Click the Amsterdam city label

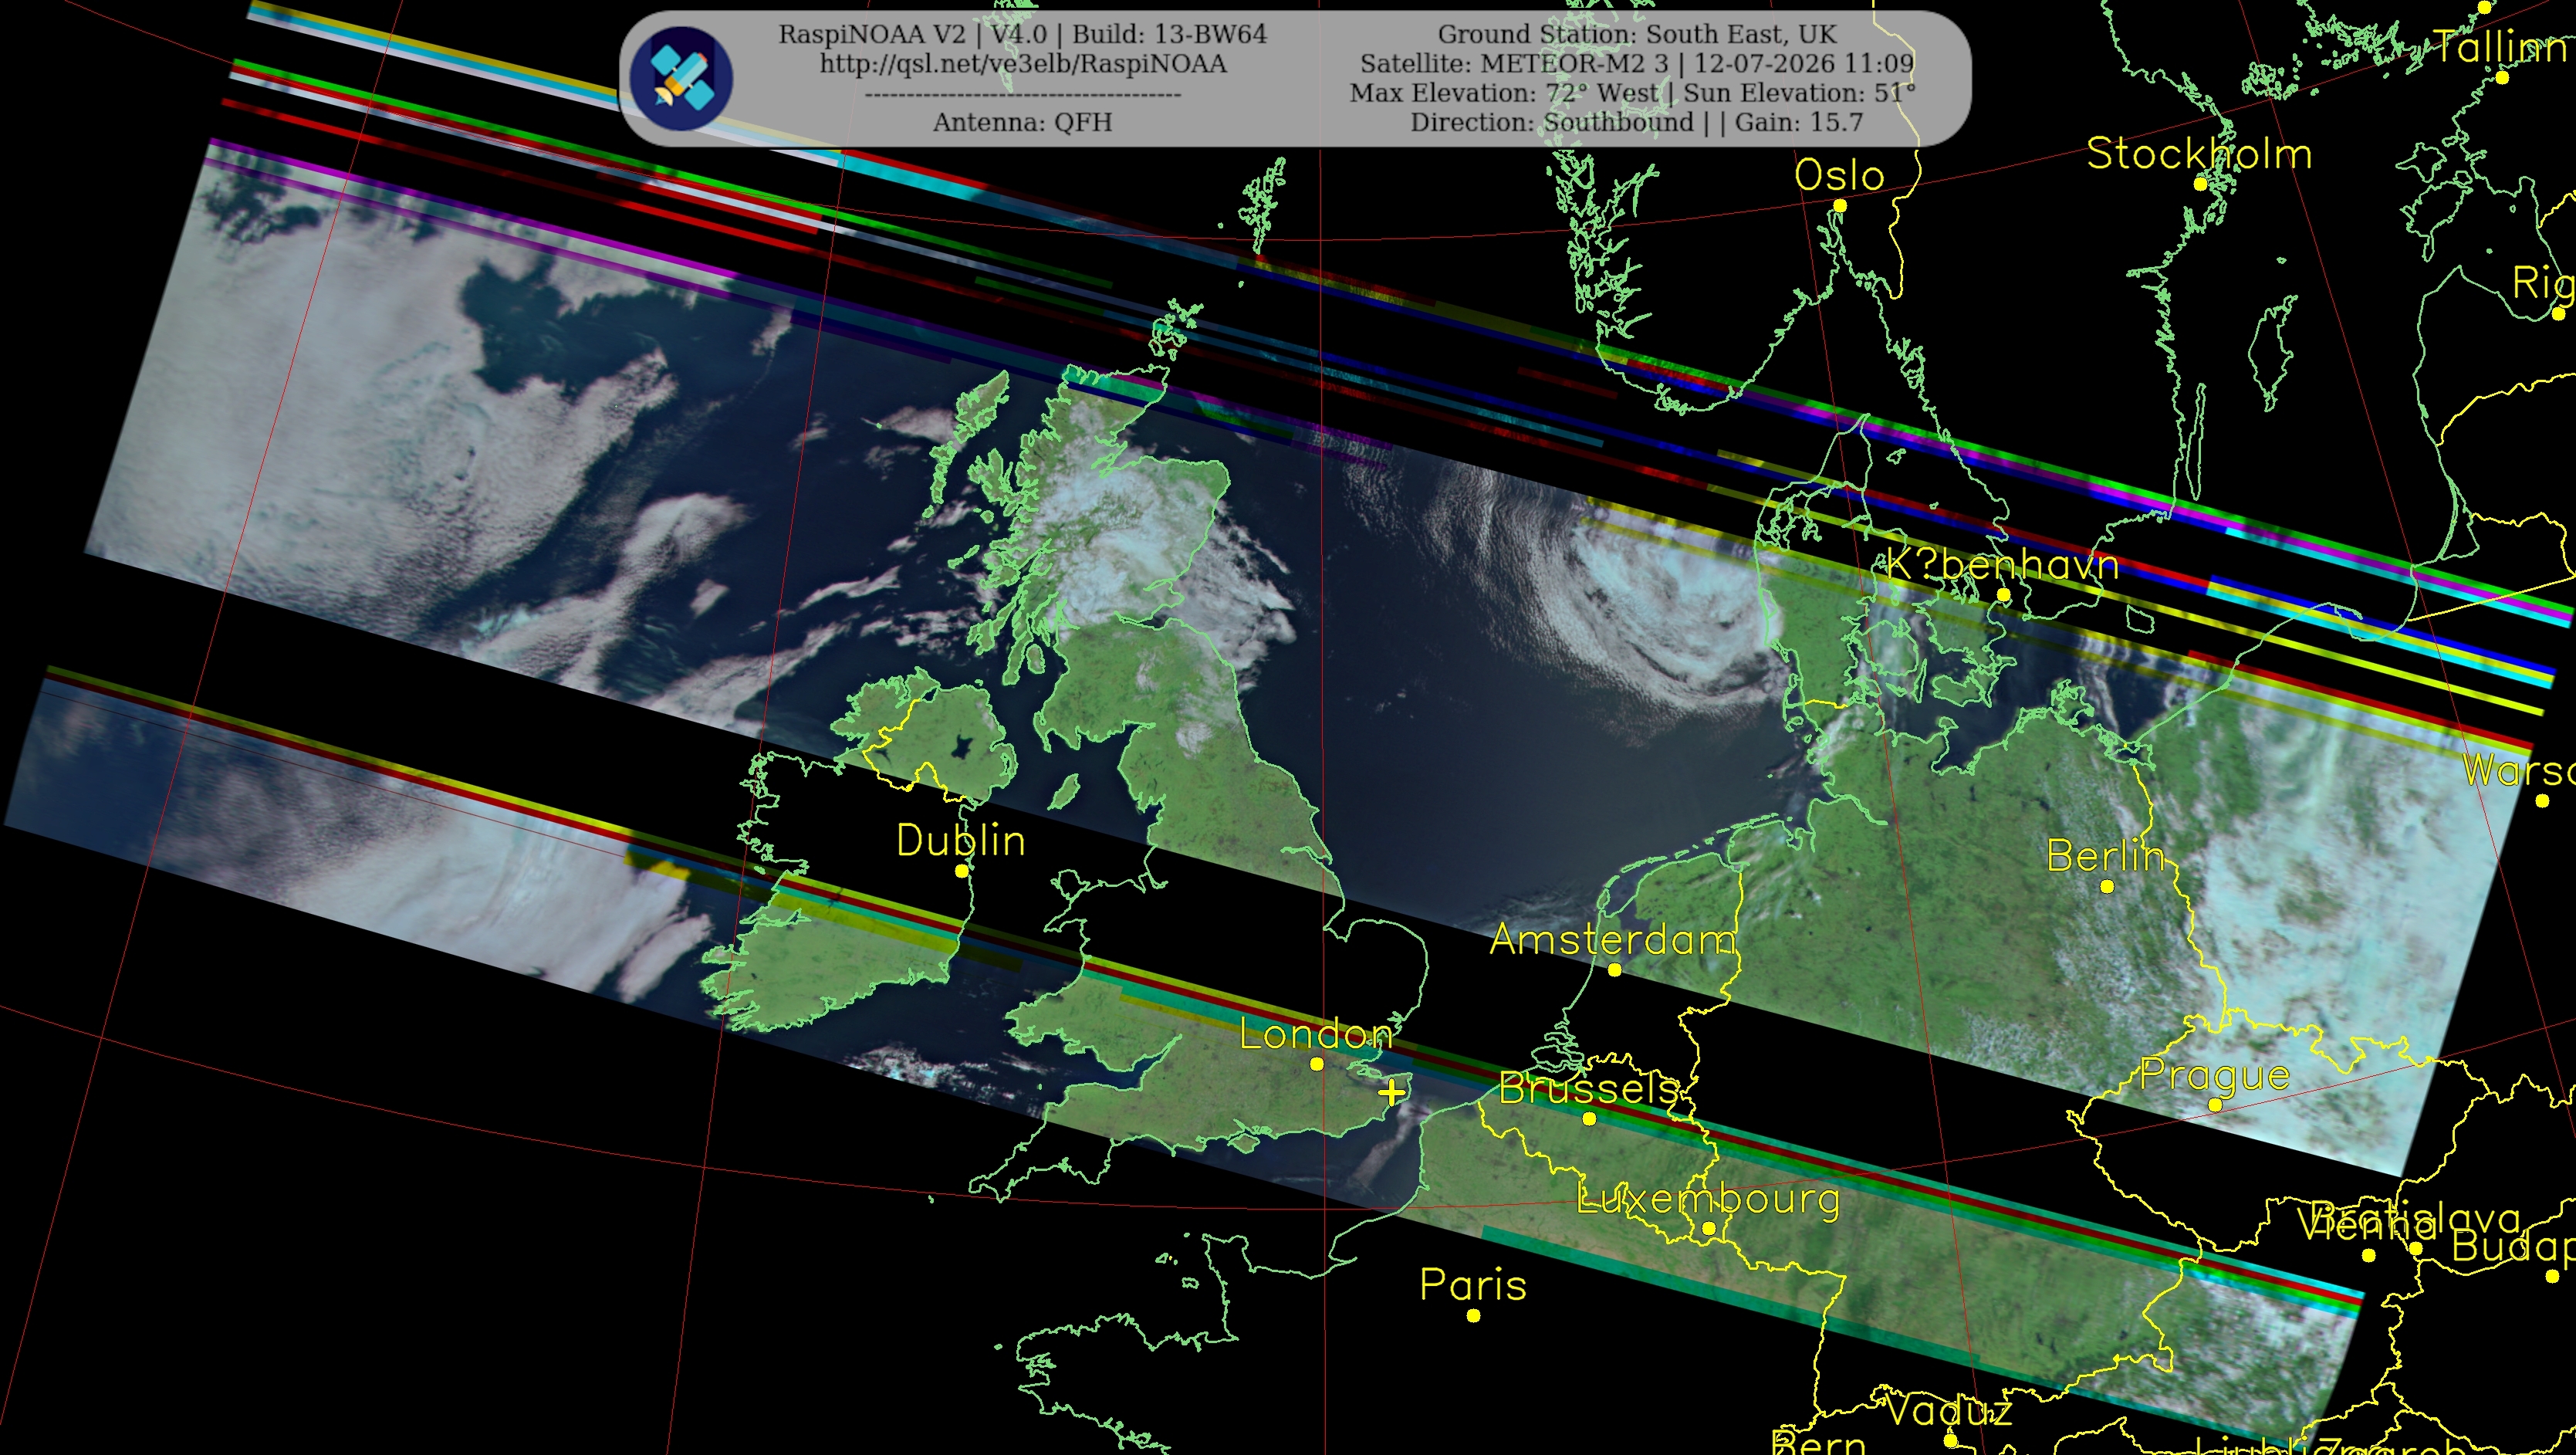tap(1614, 940)
